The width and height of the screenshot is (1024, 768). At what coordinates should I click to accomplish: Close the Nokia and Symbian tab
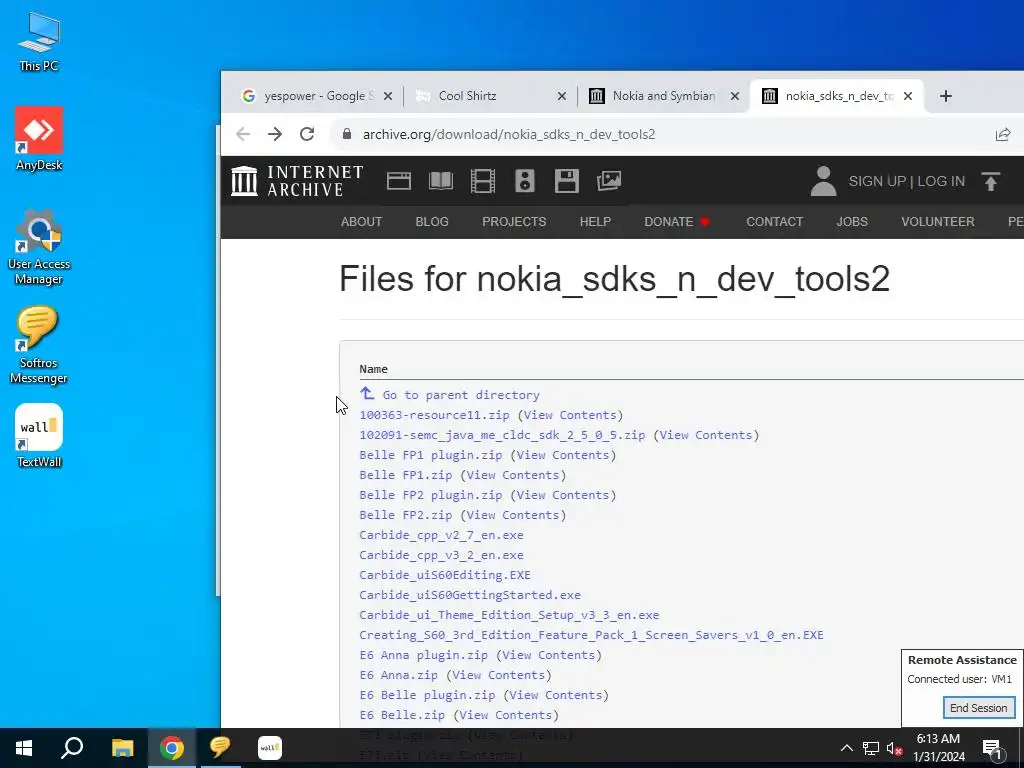(x=735, y=96)
